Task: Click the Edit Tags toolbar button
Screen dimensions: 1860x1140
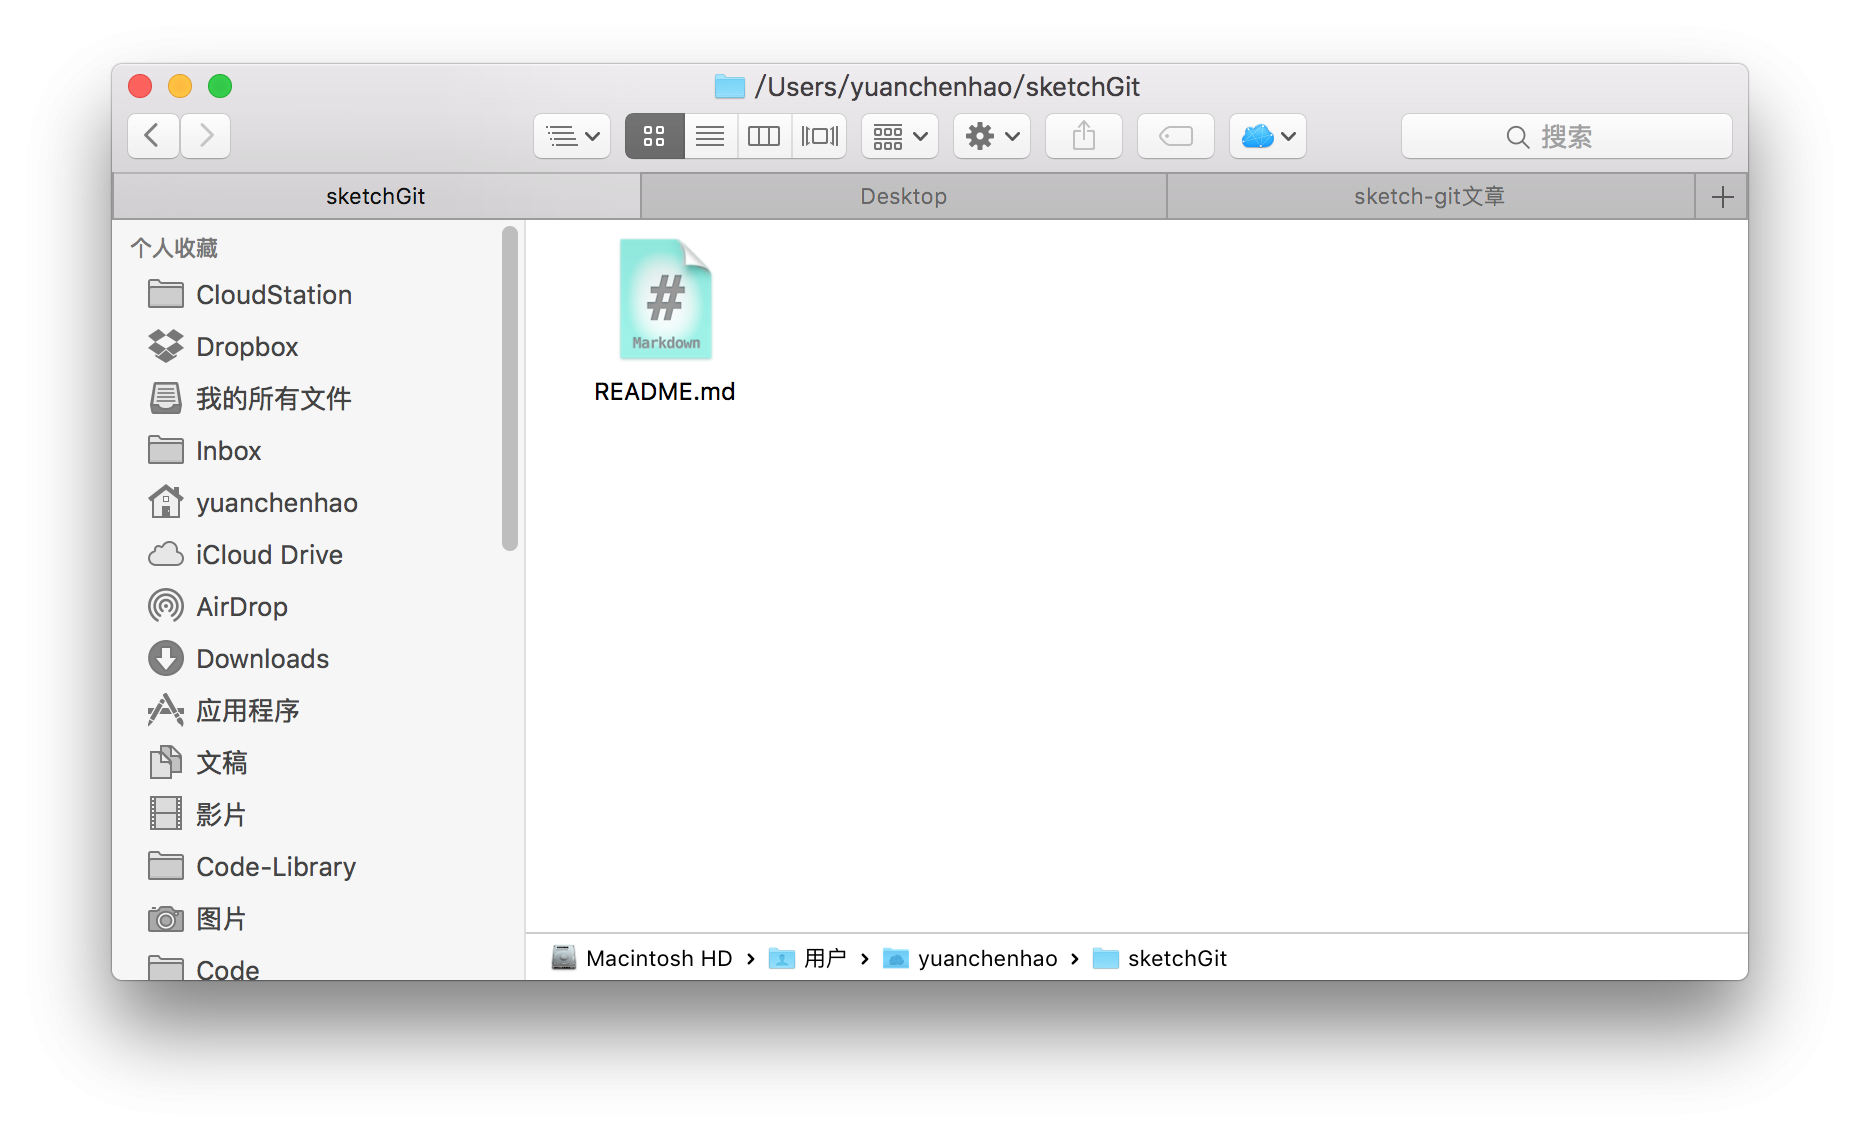Action: coord(1176,136)
